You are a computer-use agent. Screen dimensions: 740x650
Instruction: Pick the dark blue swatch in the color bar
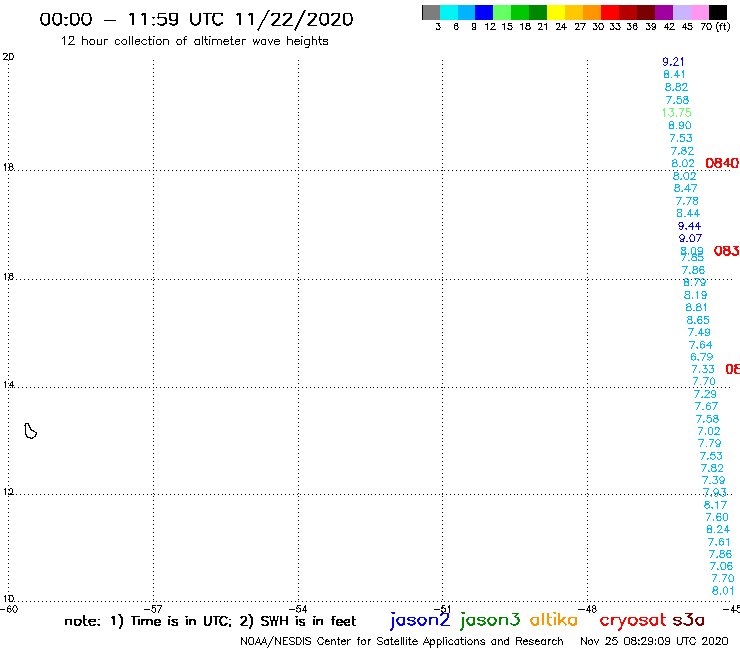[484, 12]
